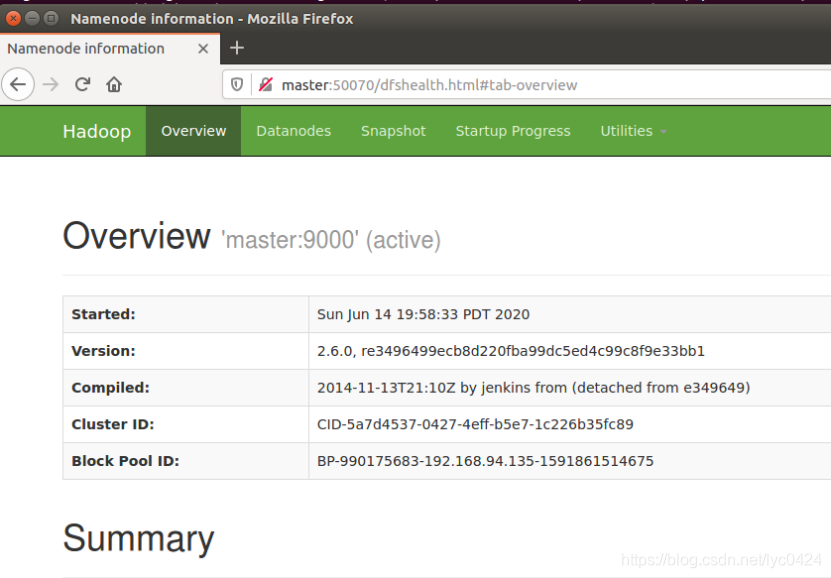Open the Firefox home page icon
Image resolution: width=831 pixels, height=578 pixels.
pos(114,84)
